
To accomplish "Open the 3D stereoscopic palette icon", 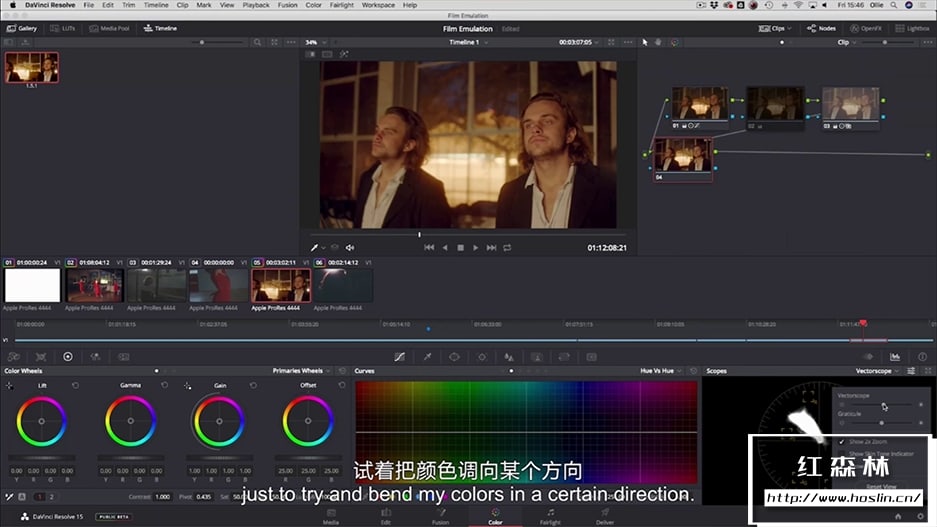I will coord(592,357).
